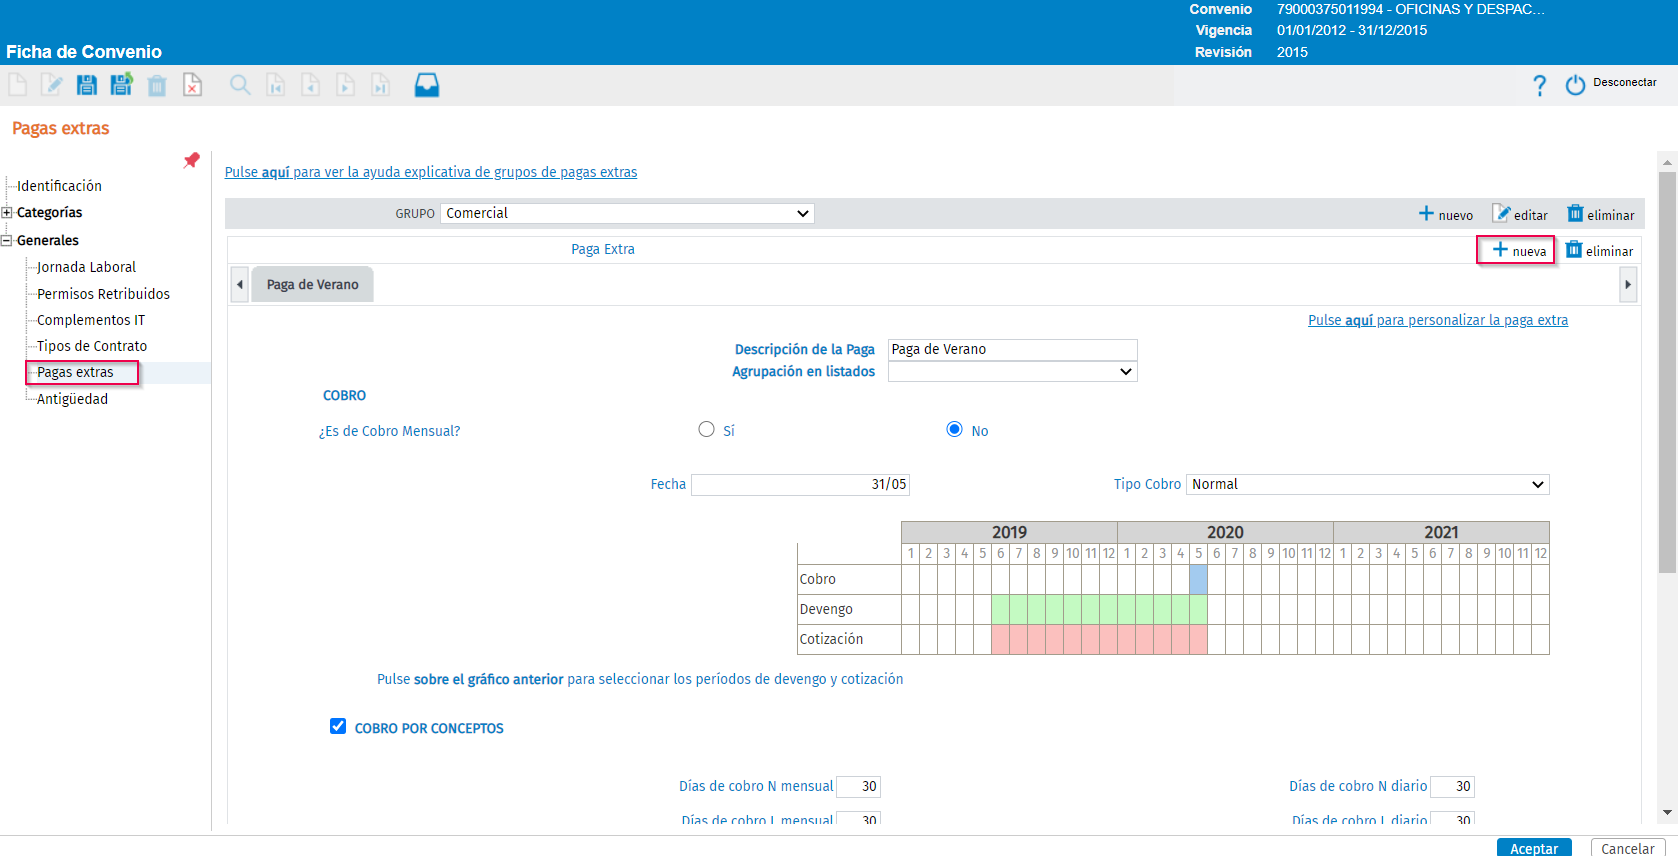1678x856 pixels.
Task: Go to last record icon
Action: (x=381, y=85)
